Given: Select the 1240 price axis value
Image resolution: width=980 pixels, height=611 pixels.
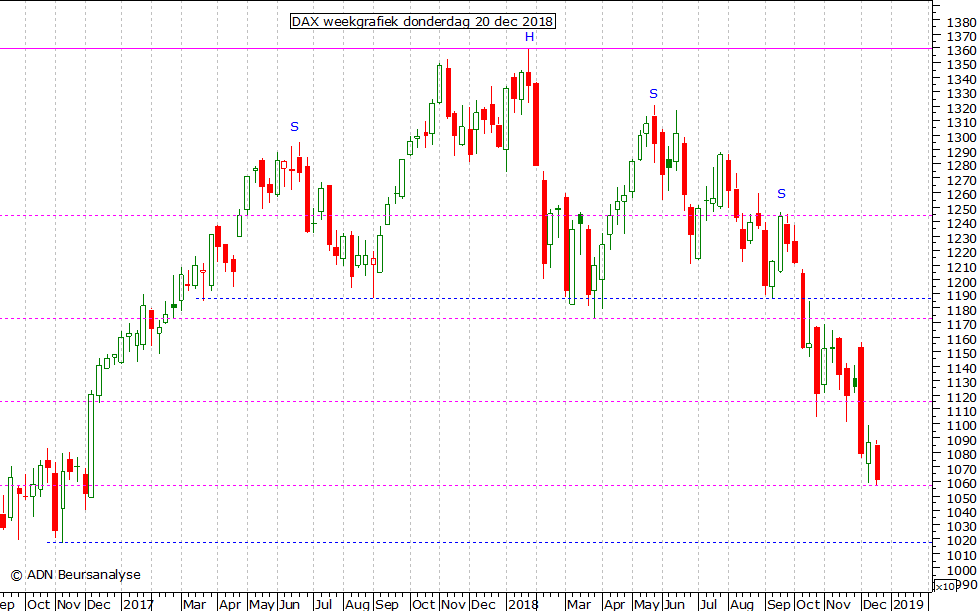Looking at the screenshot, I should (961, 224).
